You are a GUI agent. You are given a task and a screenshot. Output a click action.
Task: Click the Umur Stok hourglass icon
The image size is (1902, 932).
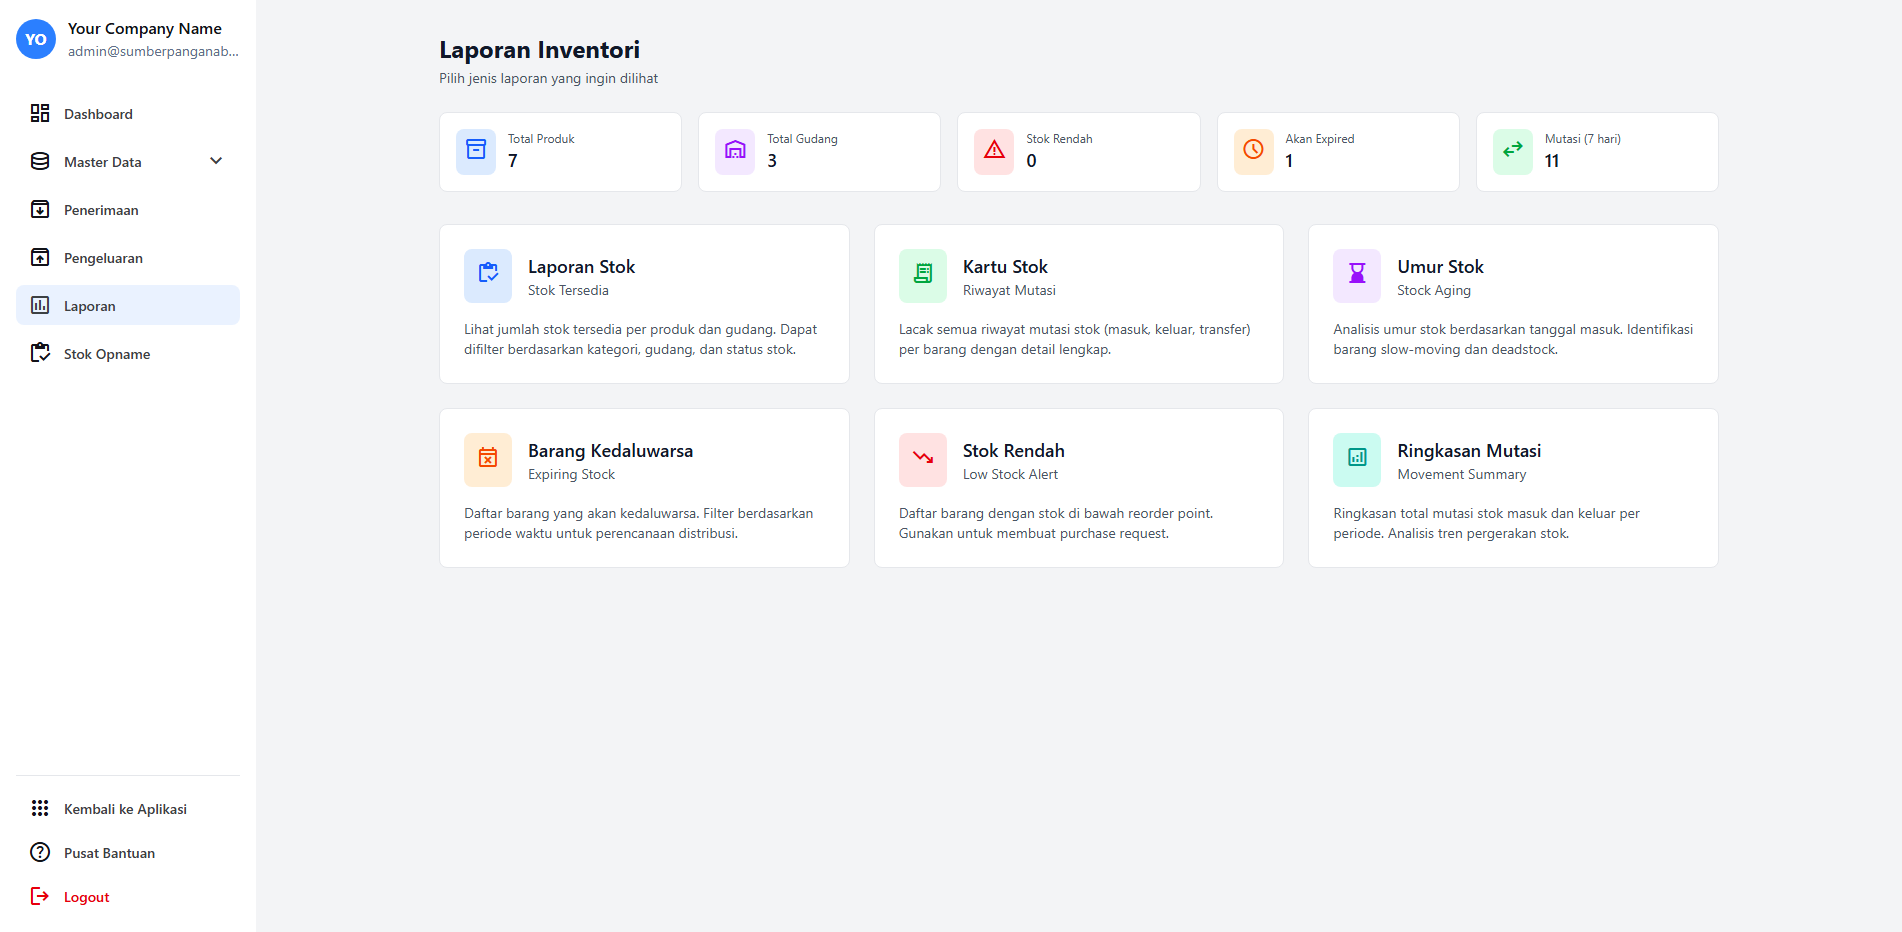point(1357,275)
